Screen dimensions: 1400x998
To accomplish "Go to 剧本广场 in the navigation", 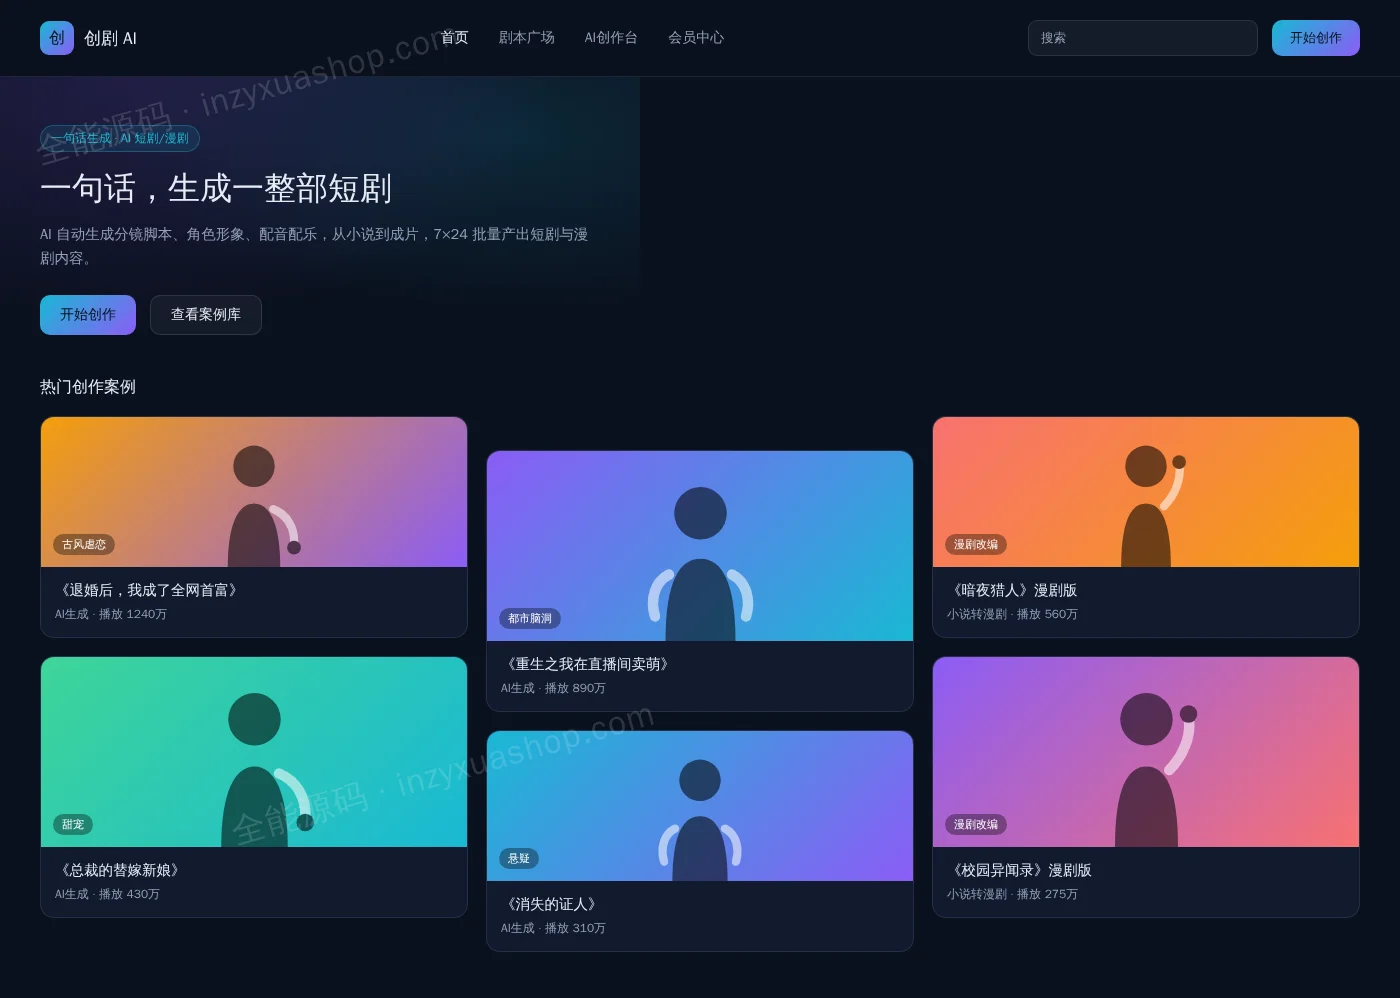I will (x=526, y=38).
